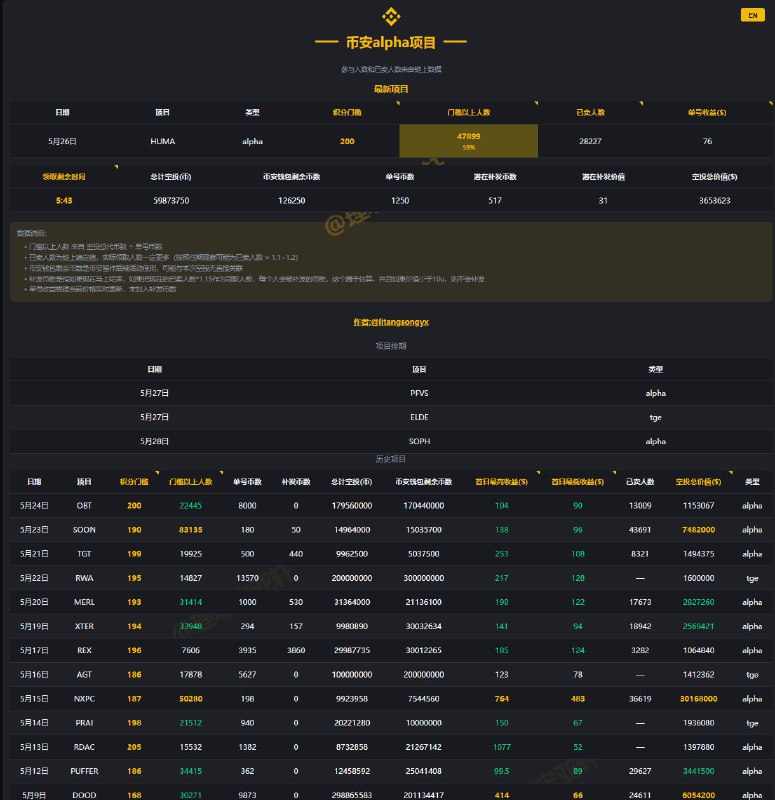Click PUFFER's threshold count 34415

(191, 771)
